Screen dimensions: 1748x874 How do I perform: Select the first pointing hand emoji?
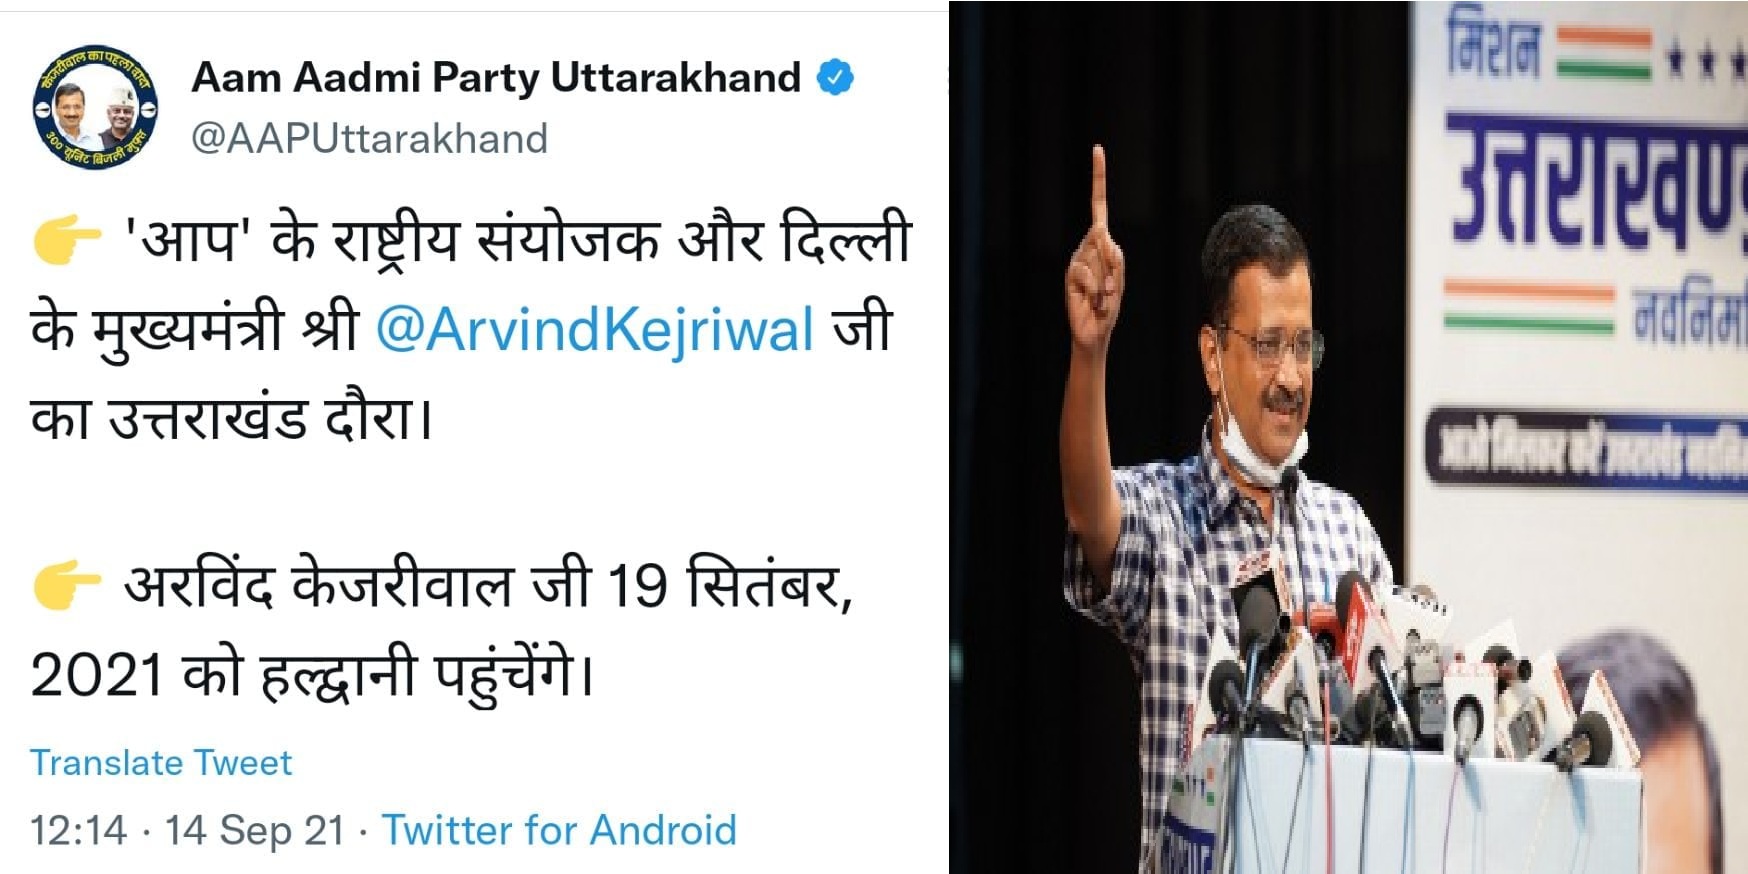[66, 239]
